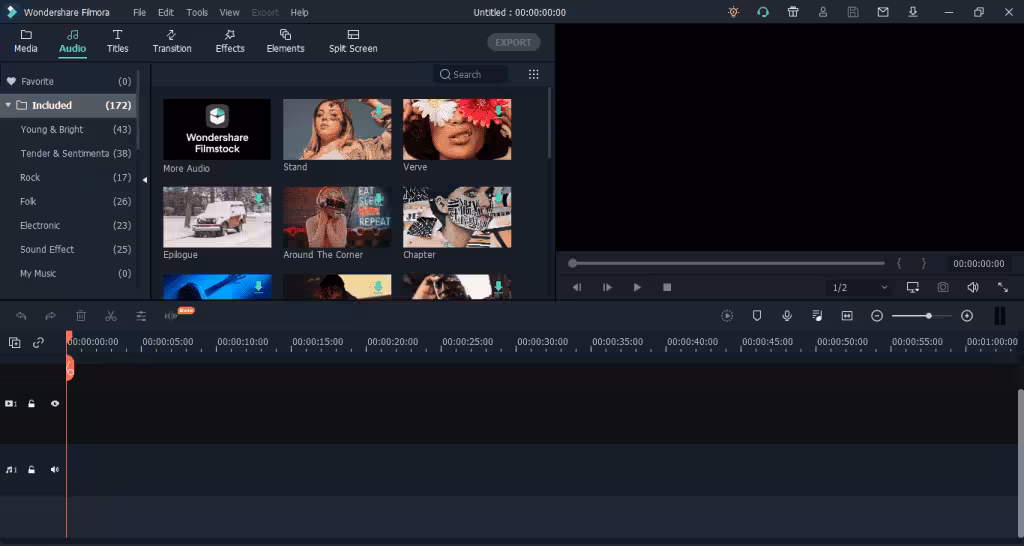Open the More Audio Filmstock thumbnail
The height and width of the screenshot is (546, 1024).
pyautogui.click(x=217, y=129)
